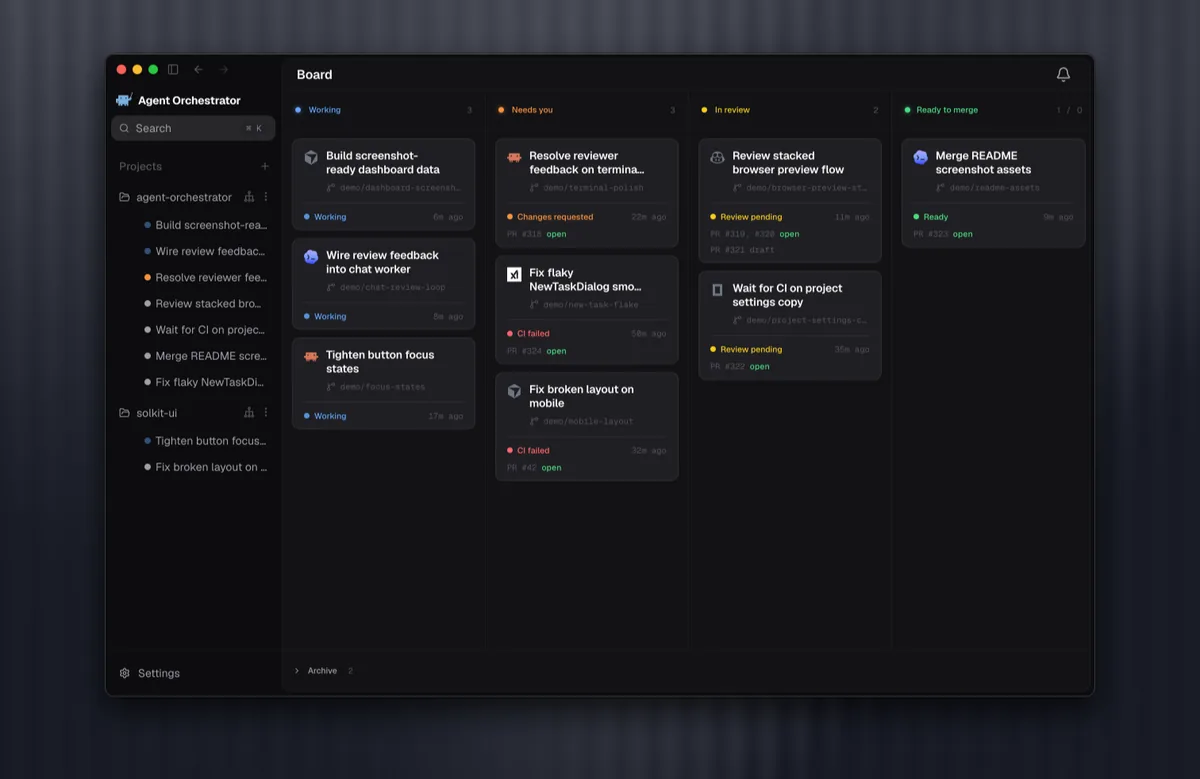Open sidebar task Fix flaky NewTaskDi...
This screenshot has height=779, width=1200.
pyautogui.click(x=205, y=381)
